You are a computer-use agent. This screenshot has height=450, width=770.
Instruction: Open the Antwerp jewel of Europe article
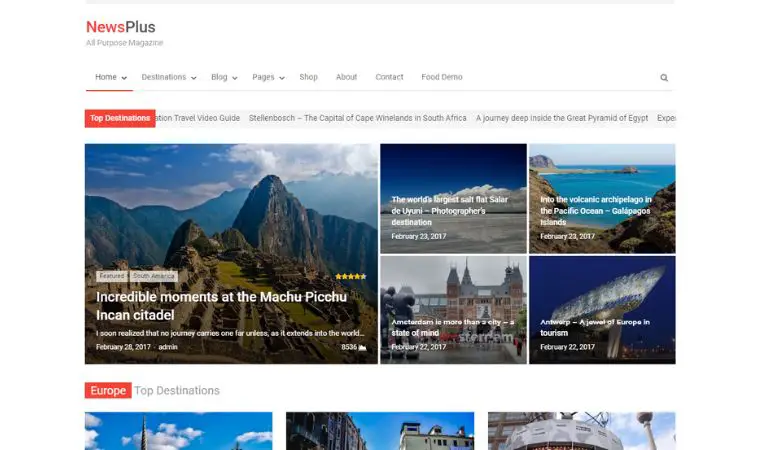(595, 328)
